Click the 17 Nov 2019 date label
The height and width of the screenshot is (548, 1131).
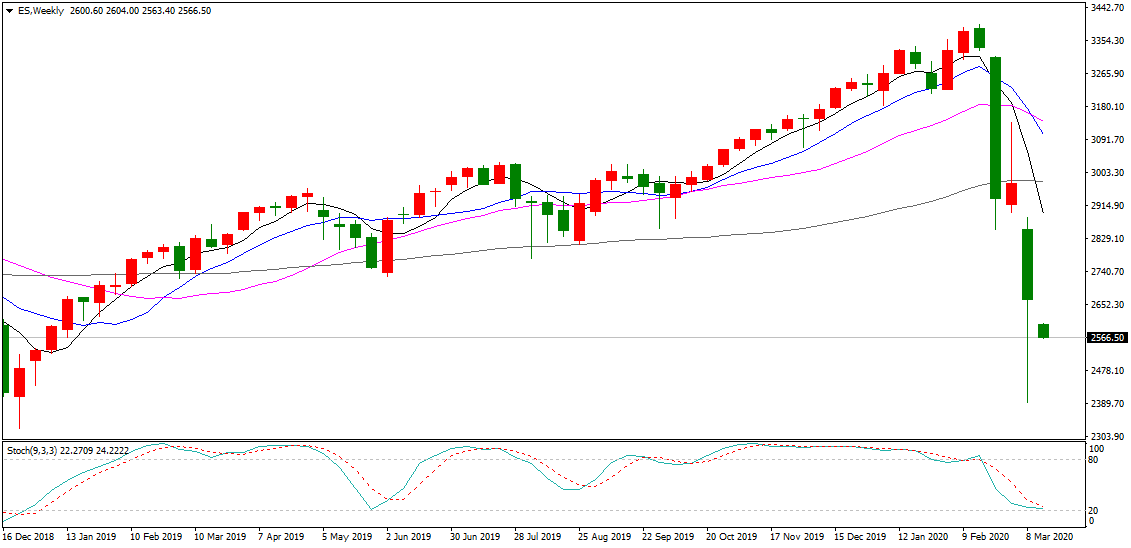797,537
